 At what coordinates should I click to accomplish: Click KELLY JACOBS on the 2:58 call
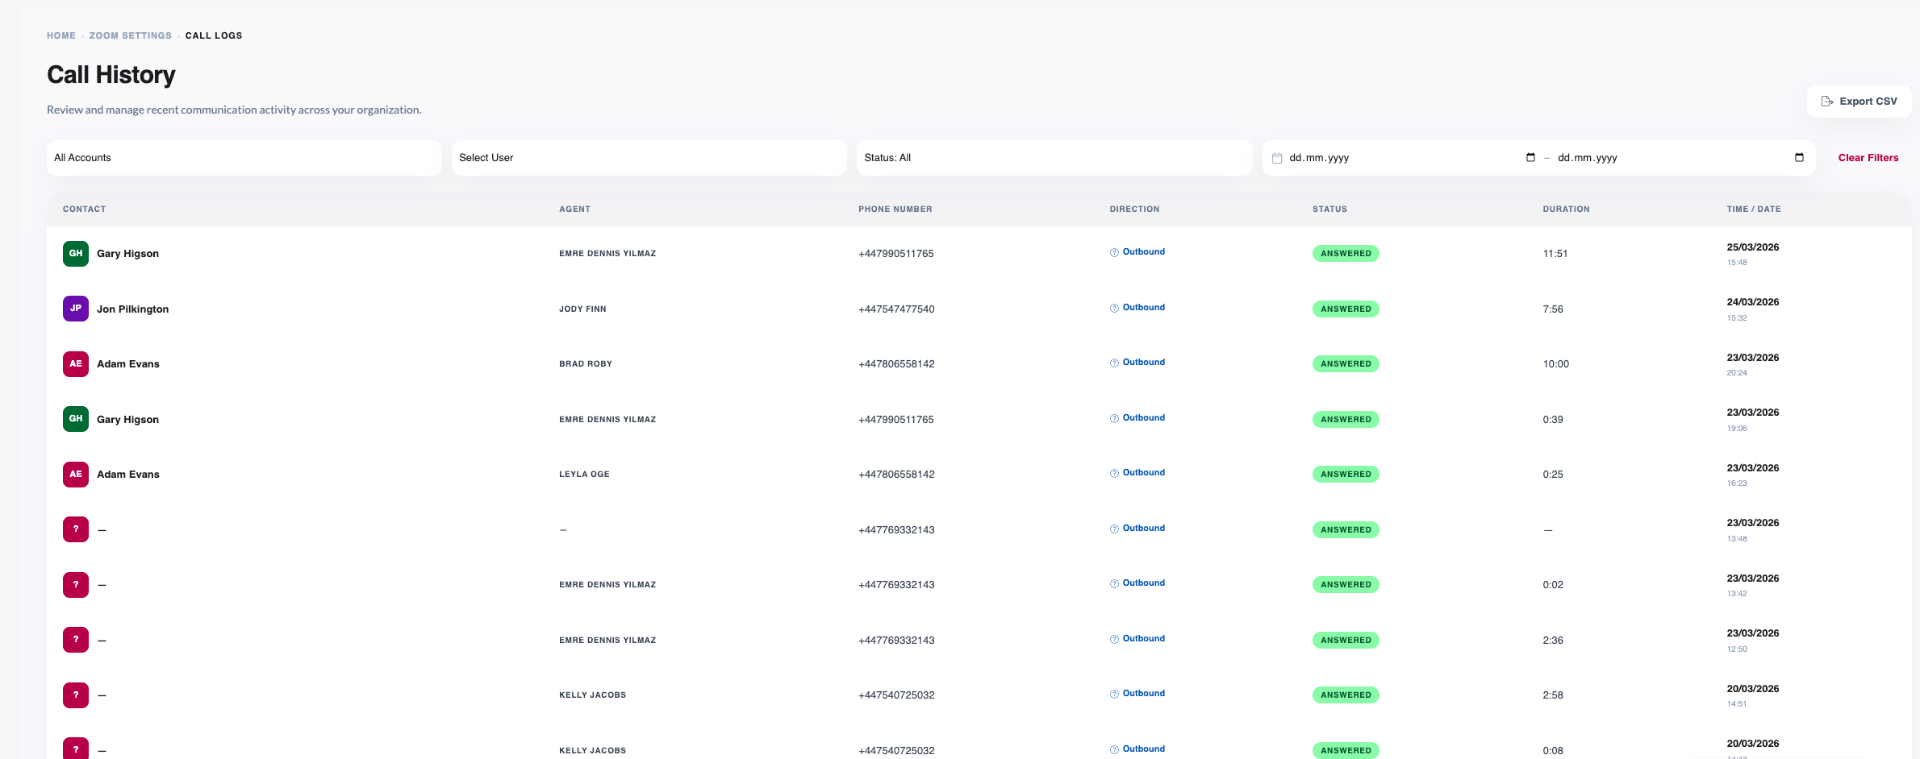point(593,695)
